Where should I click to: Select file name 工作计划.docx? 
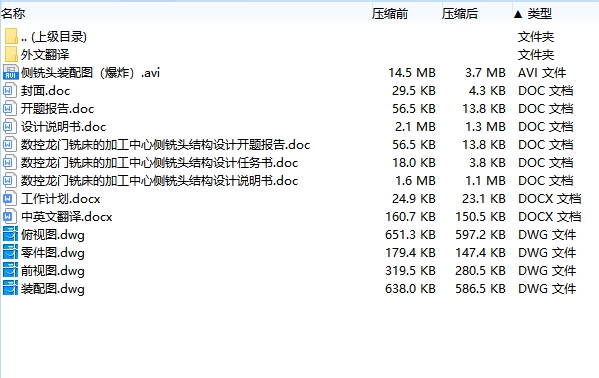click(61, 199)
